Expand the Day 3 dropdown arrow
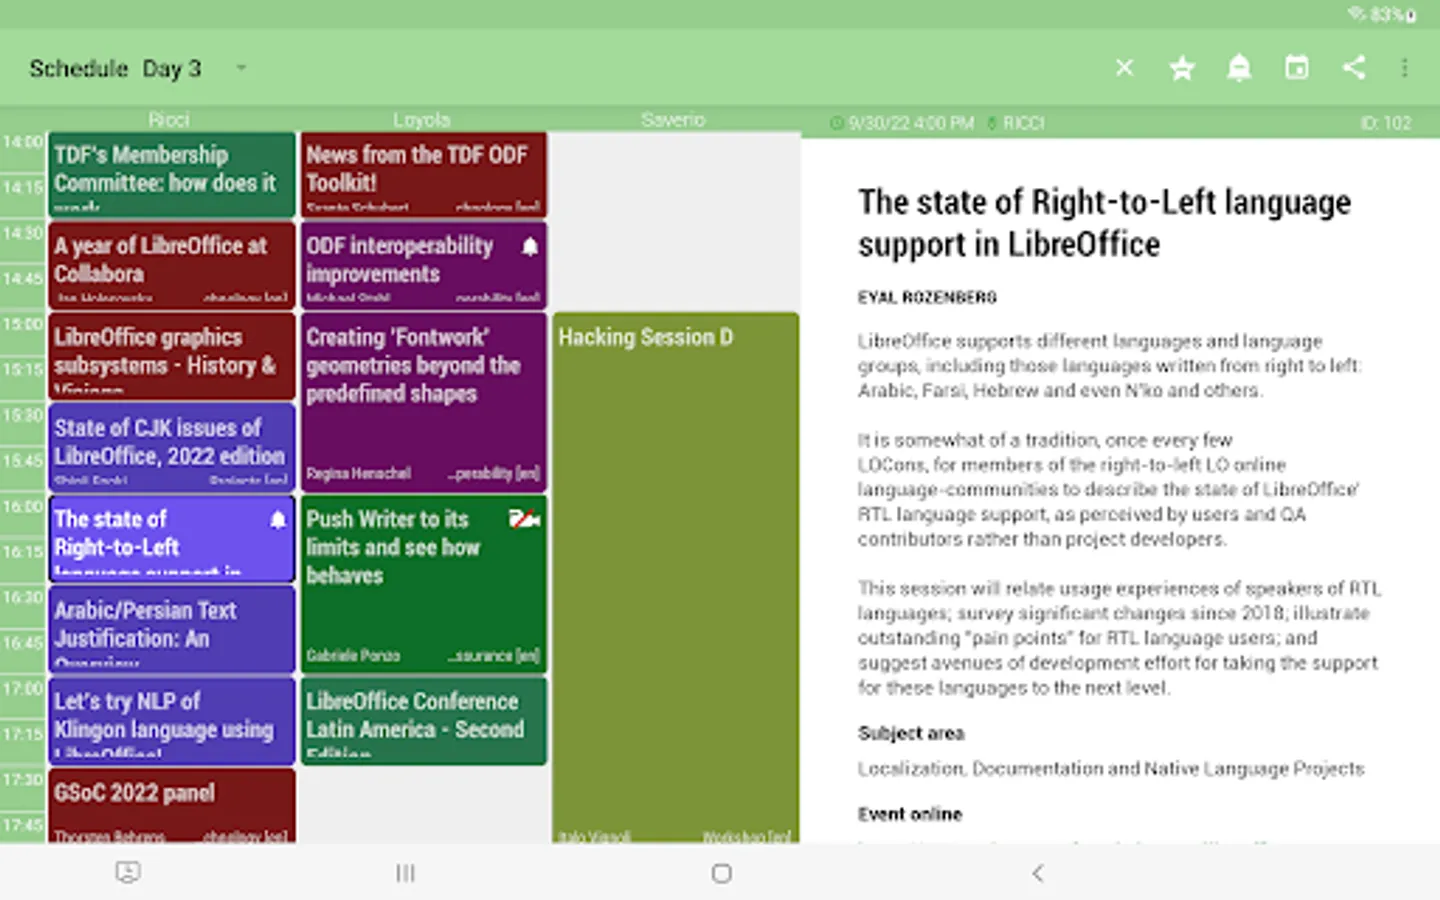 (x=241, y=68)
